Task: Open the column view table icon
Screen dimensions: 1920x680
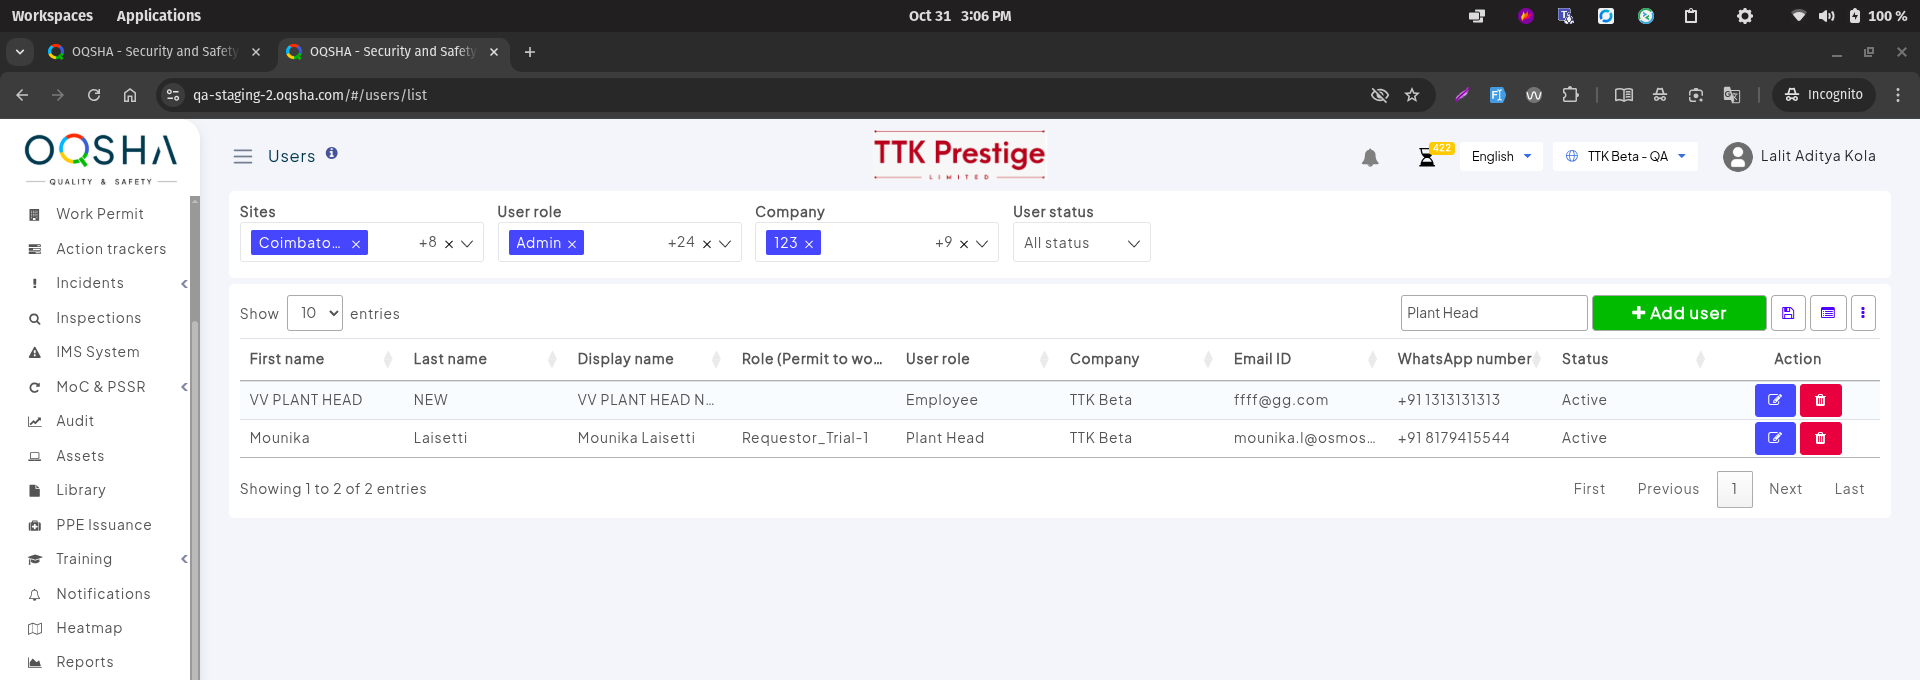Action: [x=1828, y=313]
